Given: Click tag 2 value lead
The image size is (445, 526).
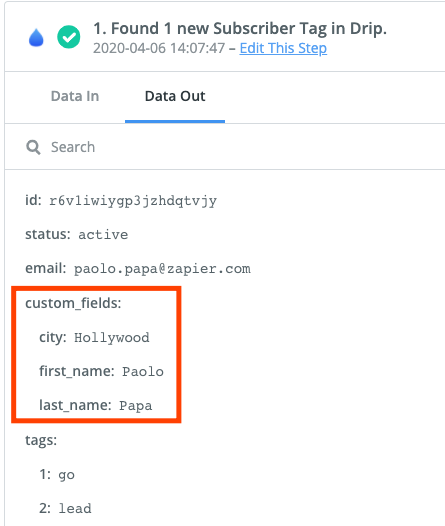Looking at the screenshot, I should pos(75,509).
